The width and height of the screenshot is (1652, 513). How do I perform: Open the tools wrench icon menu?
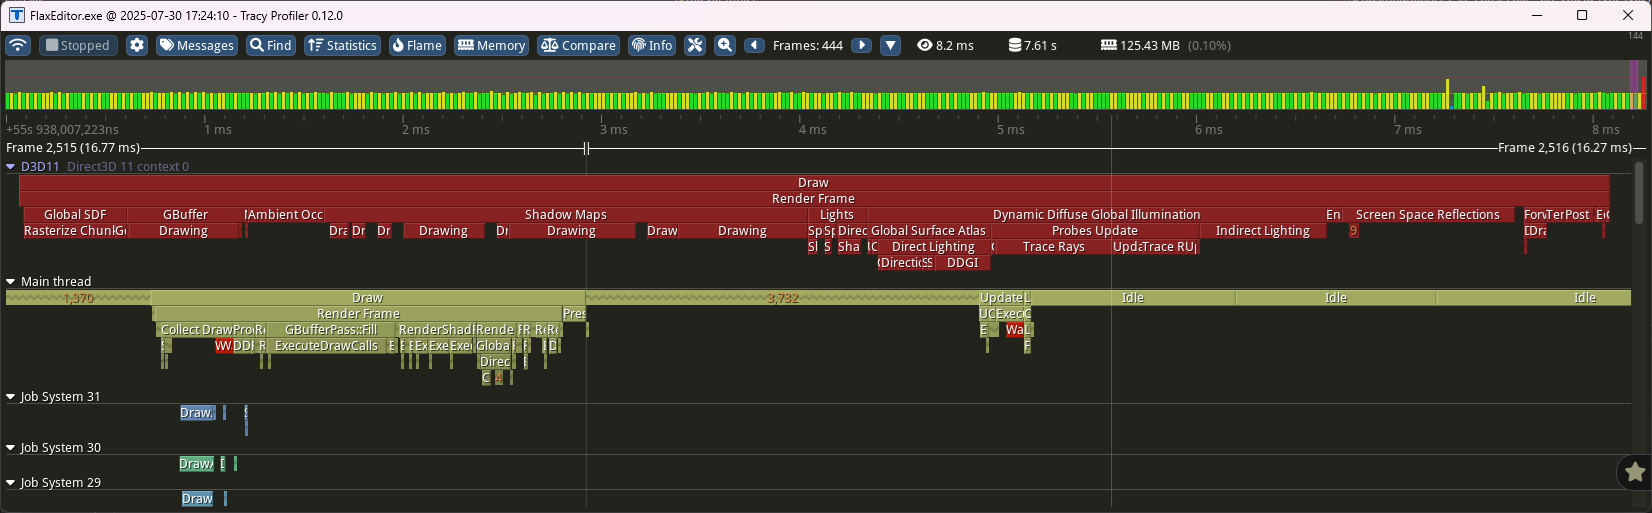[x=695, y=45]
